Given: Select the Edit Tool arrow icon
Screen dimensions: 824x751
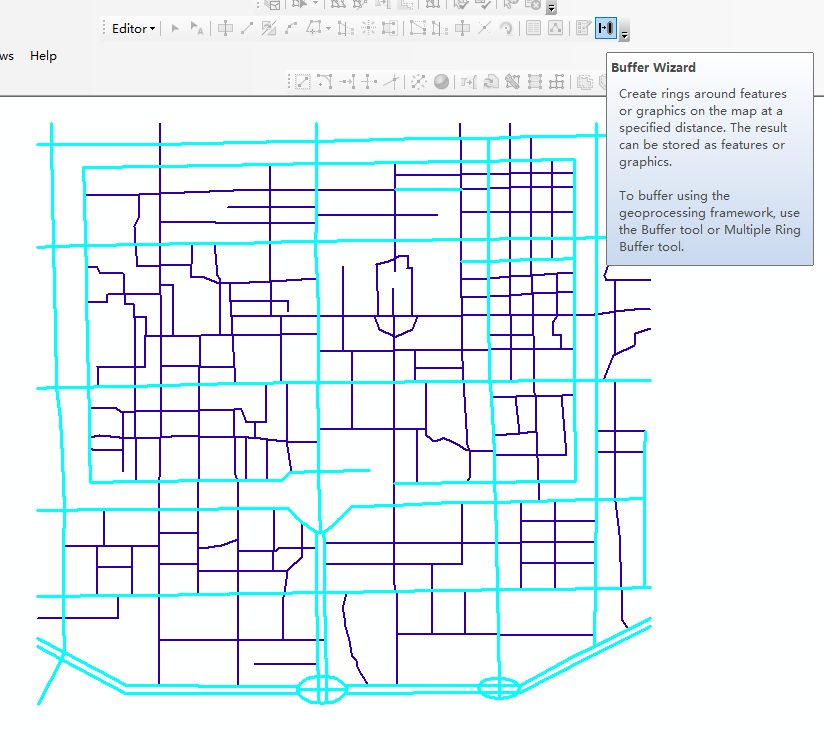Looking at the screenshot, I should [175, 28].
